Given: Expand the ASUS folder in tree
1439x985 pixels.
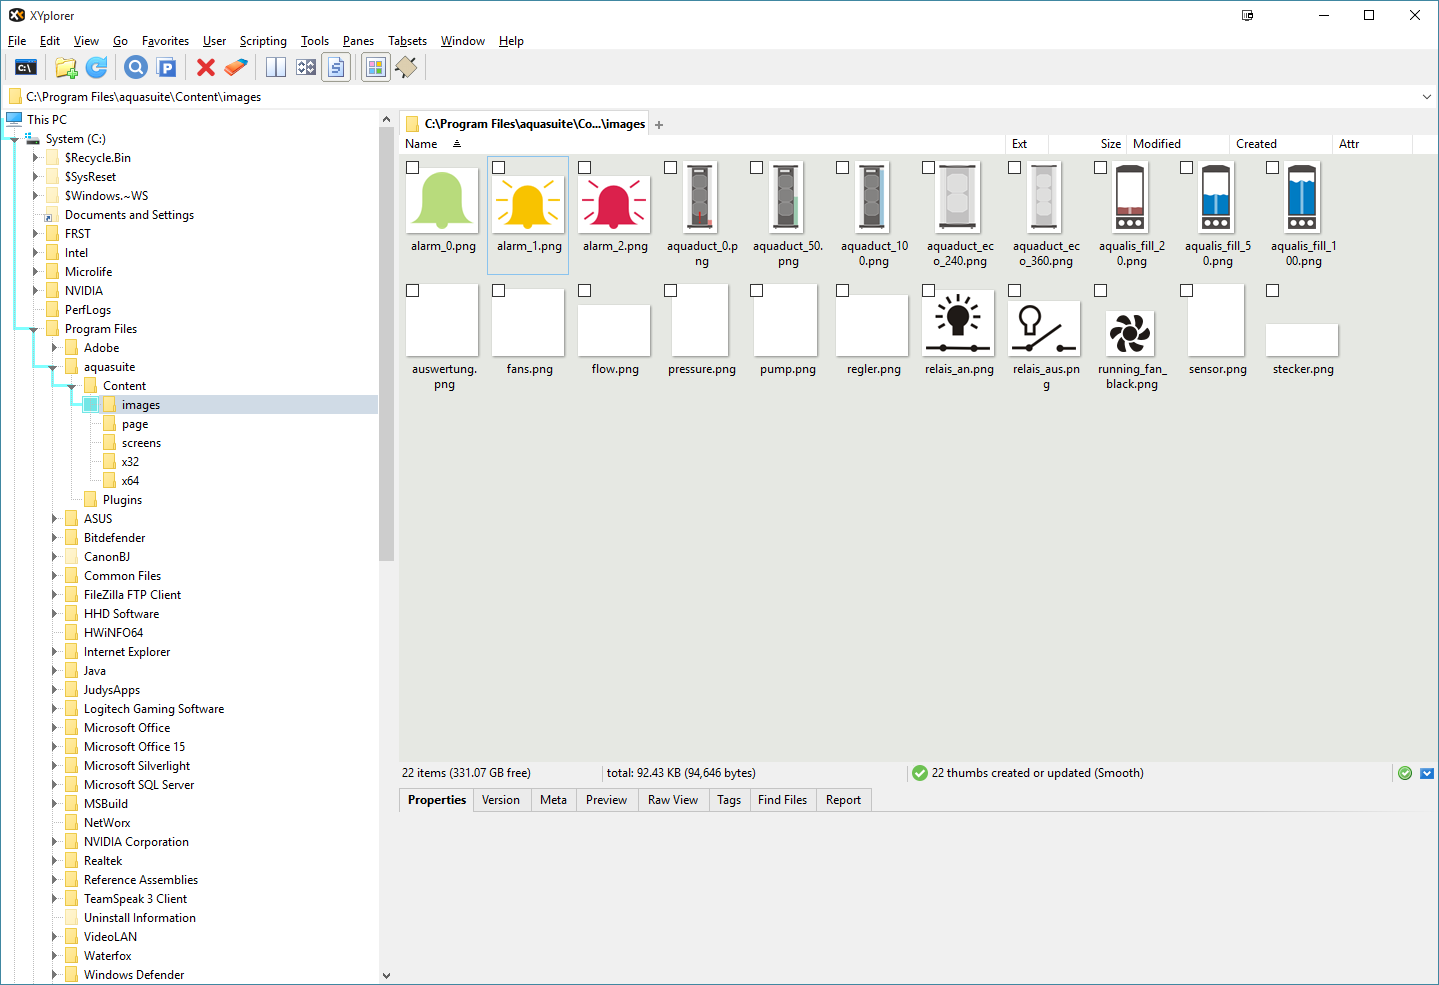Looking at the screenshot, I should [55, 519].
